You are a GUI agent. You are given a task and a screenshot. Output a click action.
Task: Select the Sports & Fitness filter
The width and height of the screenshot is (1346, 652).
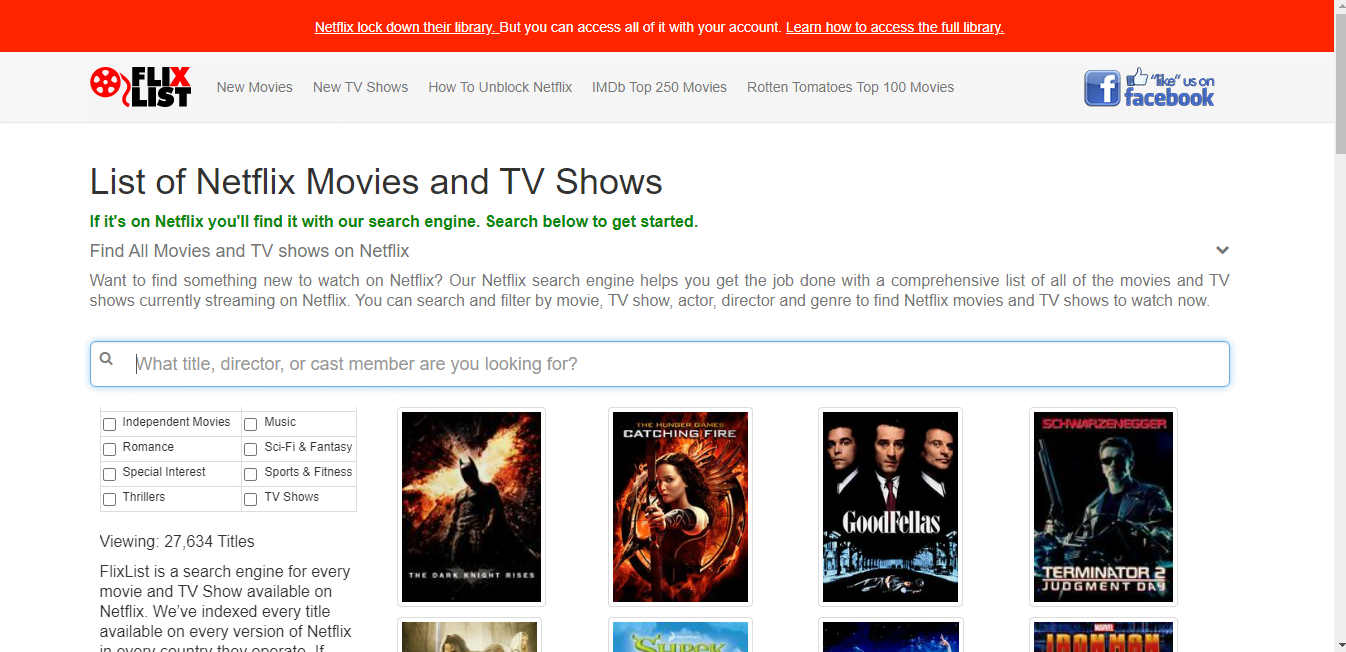point(251,474)
